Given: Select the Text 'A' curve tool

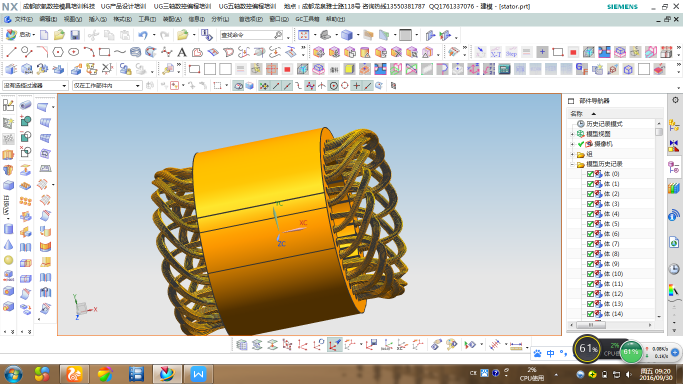Looking at the screenshot, I should (x=182, y=52).
